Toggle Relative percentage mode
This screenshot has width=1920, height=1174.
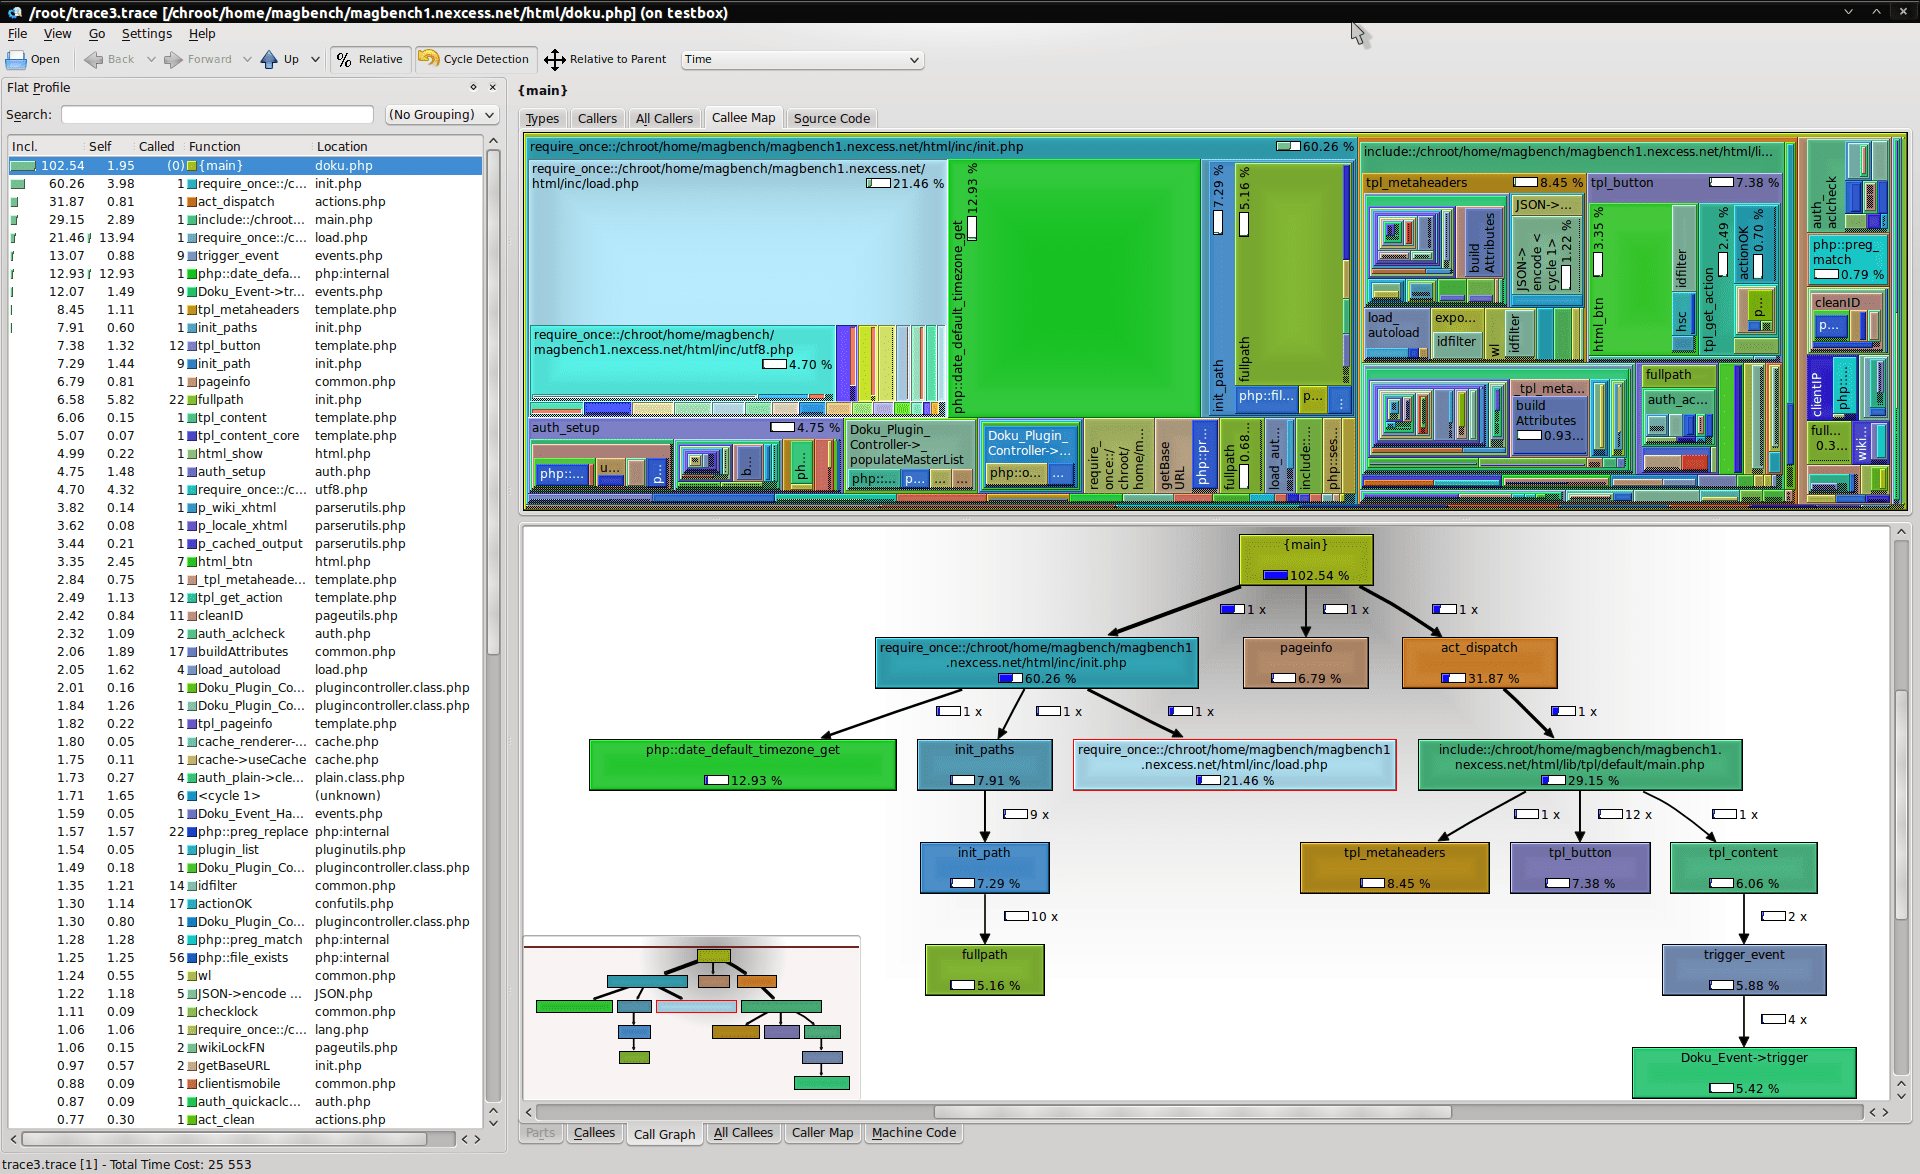click(x=369, y=60)
